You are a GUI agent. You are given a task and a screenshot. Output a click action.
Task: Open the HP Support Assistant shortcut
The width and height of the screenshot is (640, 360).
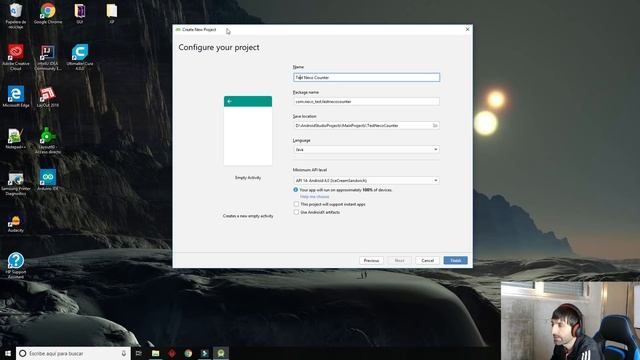(16, 265)
